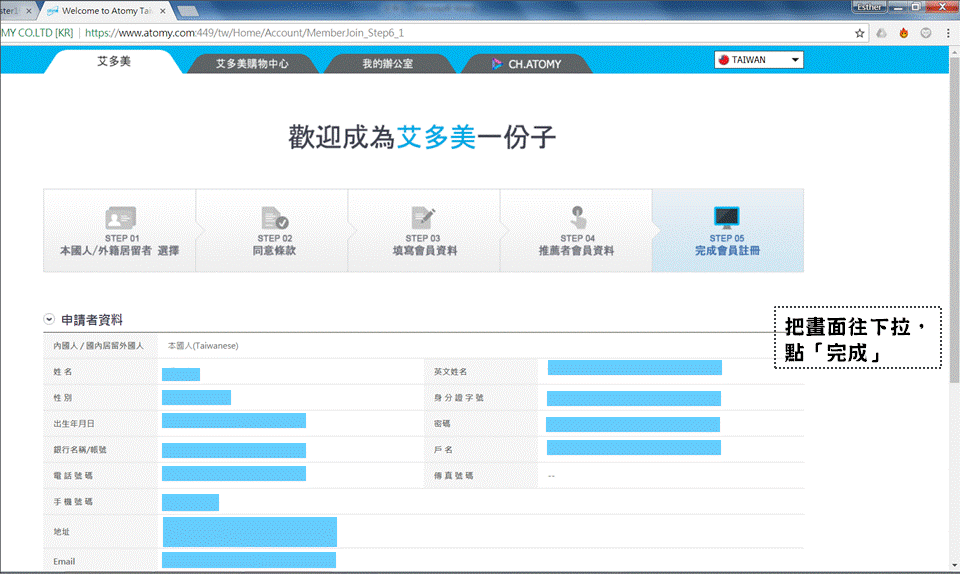Click the CH.ATOMY play logo icon

tap(497, 64)
